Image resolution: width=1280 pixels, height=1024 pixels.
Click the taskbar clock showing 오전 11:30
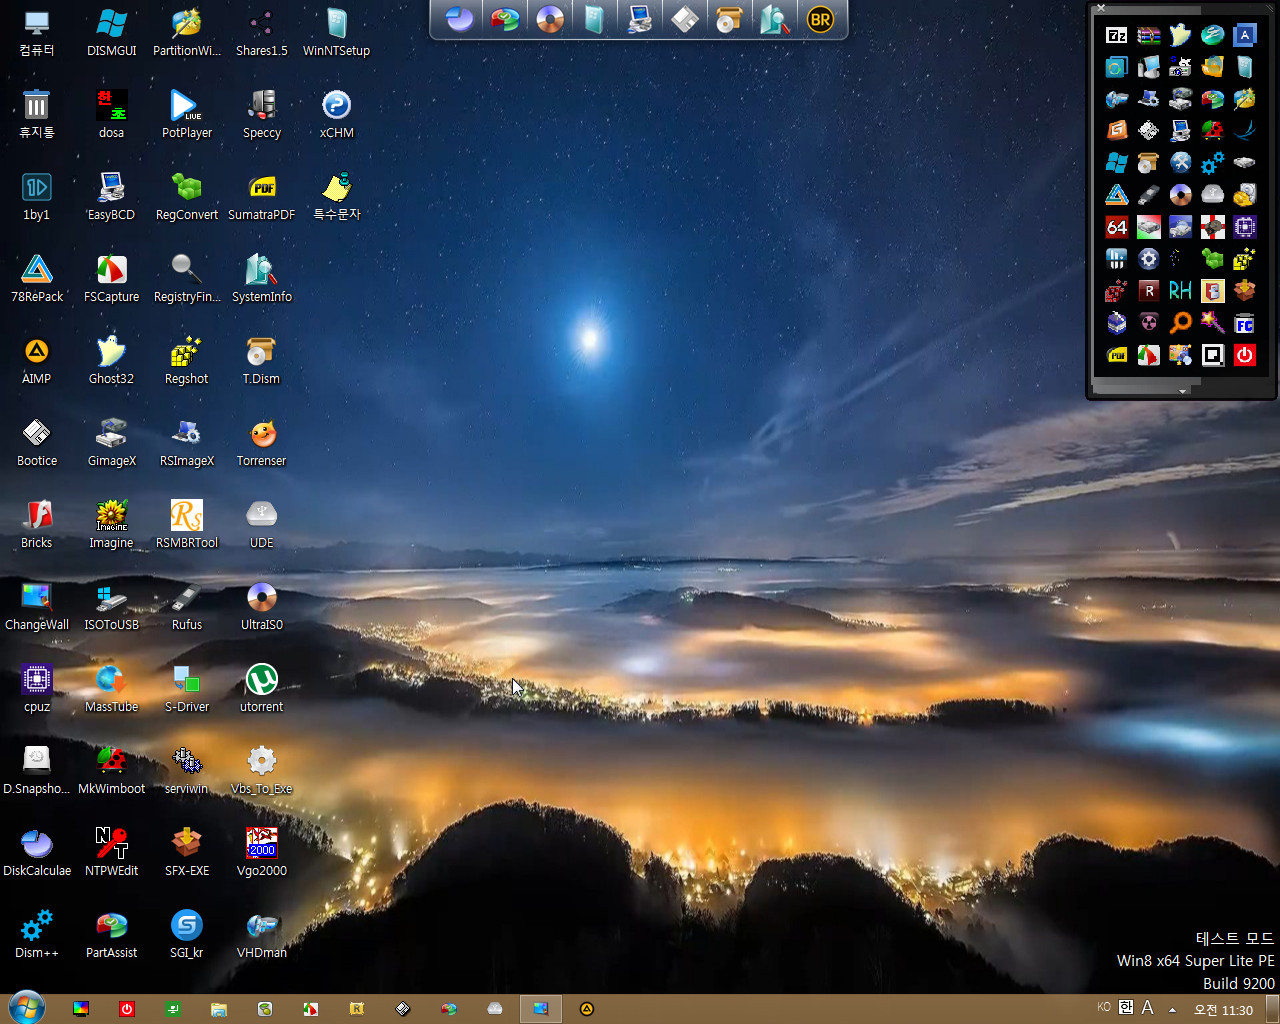tap(1224, 1010)
